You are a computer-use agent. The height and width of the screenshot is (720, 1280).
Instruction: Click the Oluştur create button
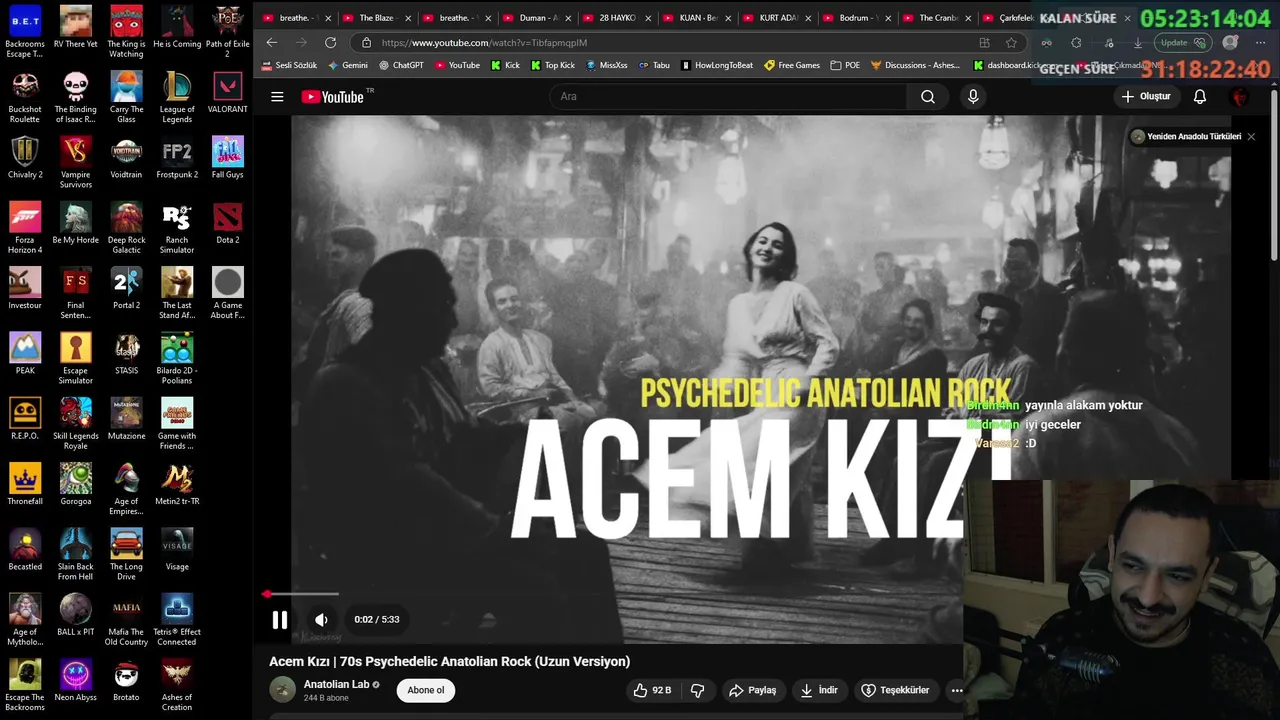point(1146,97)
